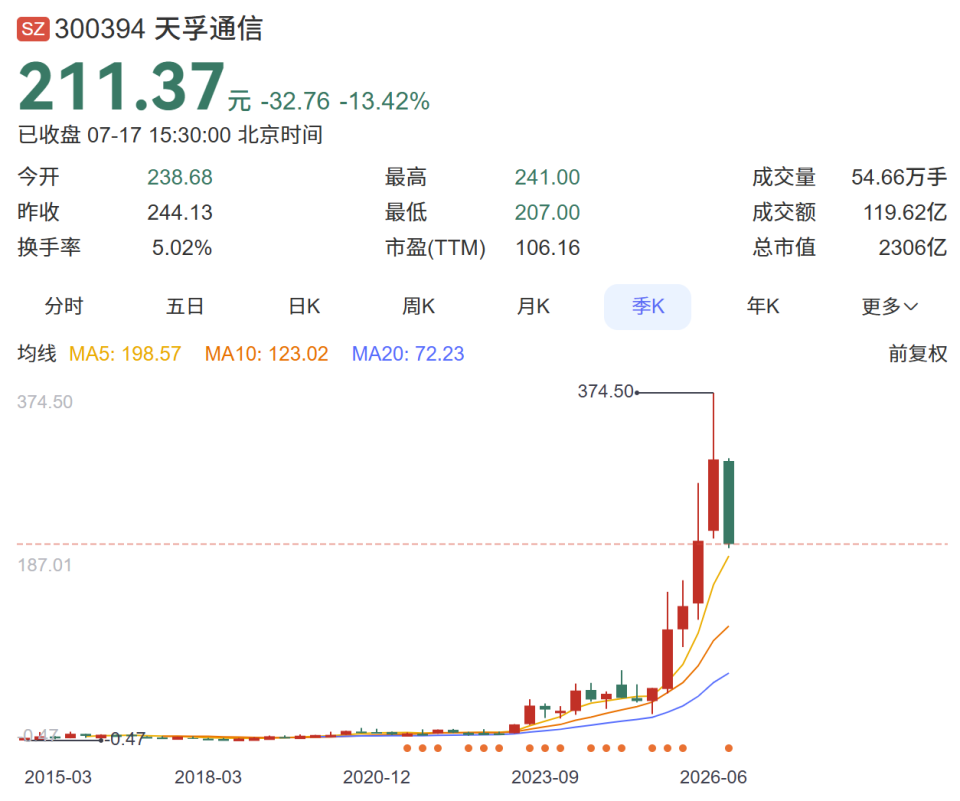The image size is (960, 801).
Task: Click the red SZ market badge icon
Action: click(33, 29)
